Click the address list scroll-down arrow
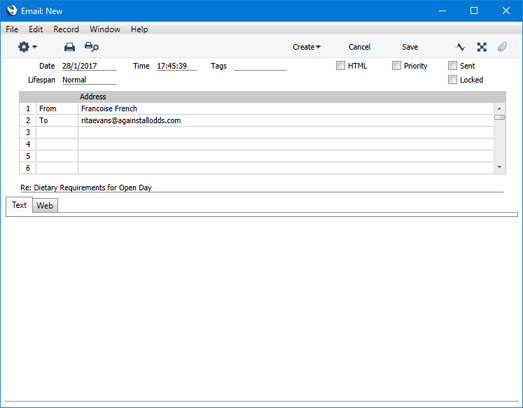 [x=499, y=167]
